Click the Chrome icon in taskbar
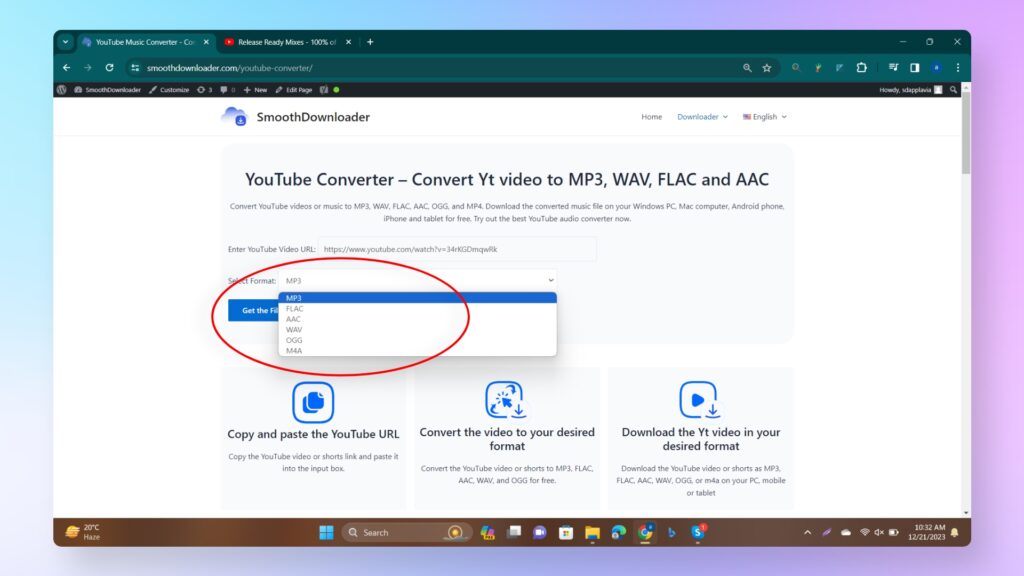1024x576 pixels. point(645,532)
